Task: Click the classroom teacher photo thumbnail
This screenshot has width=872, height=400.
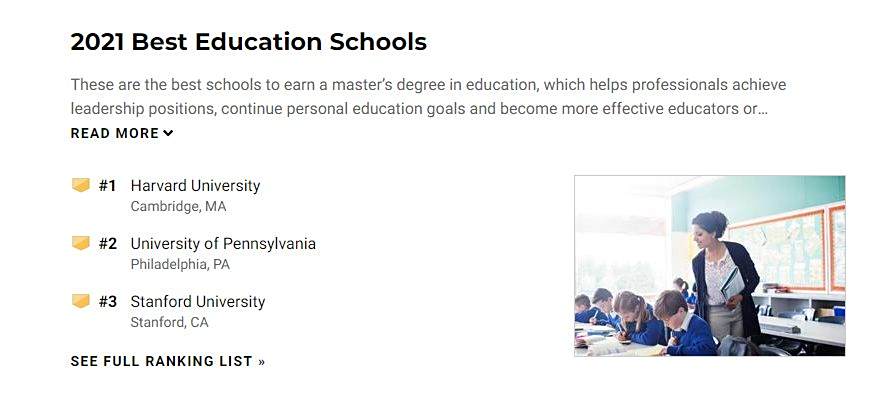Action: [710, 266]
